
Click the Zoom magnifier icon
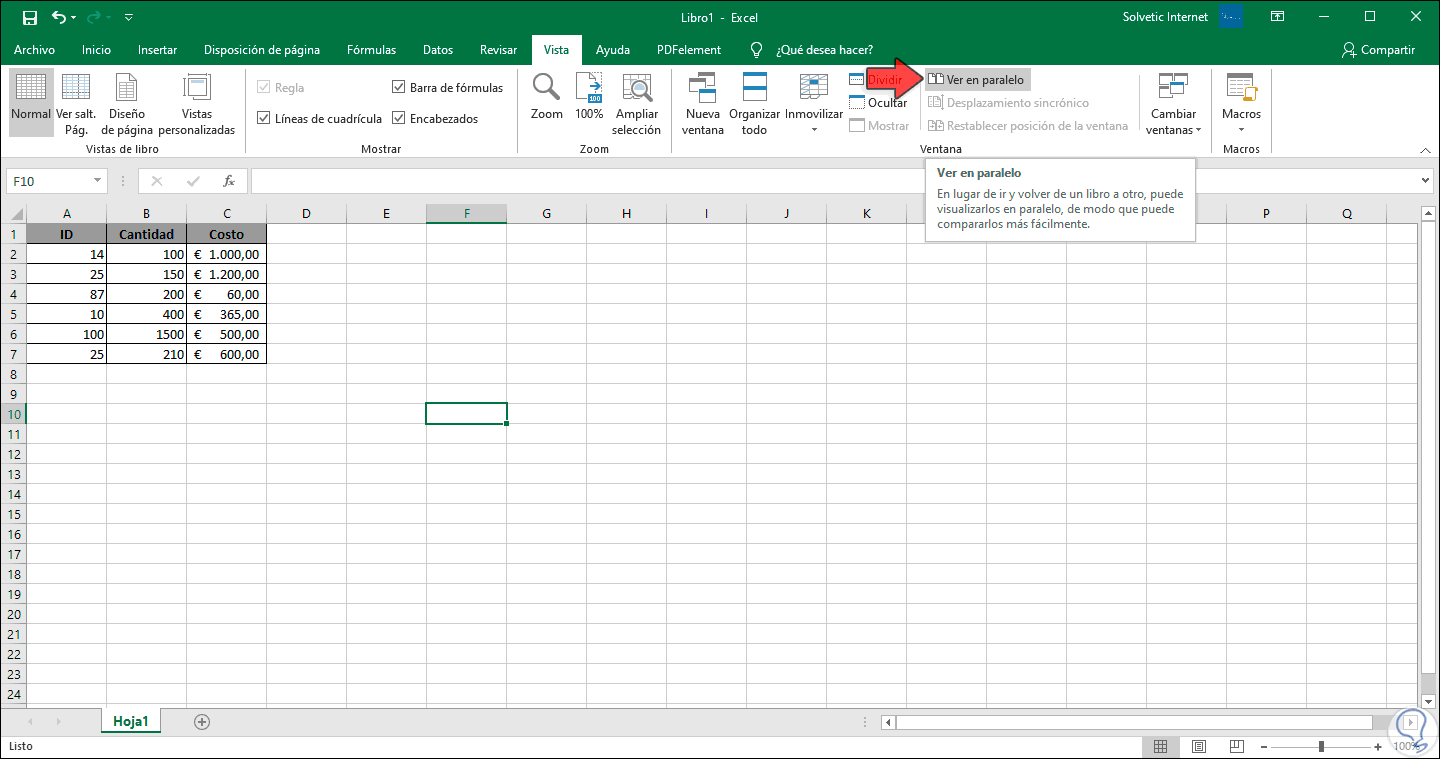coord(546,88)
